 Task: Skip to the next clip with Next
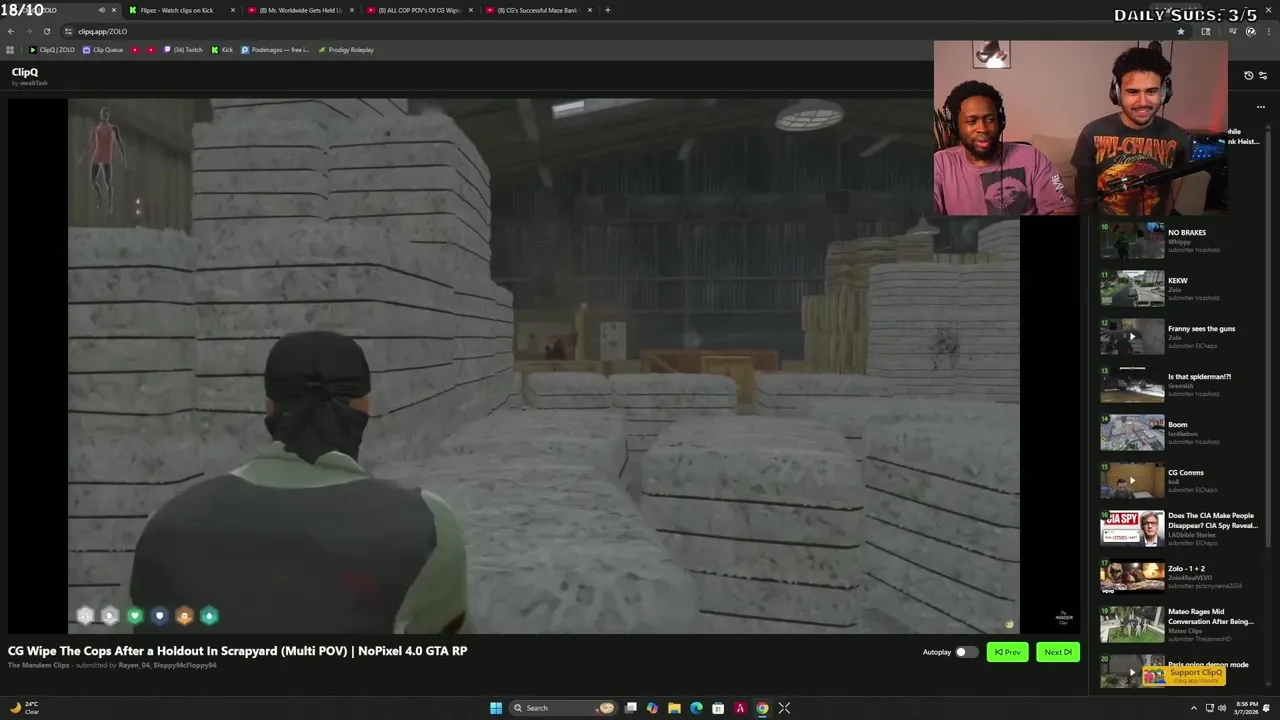1058,652
